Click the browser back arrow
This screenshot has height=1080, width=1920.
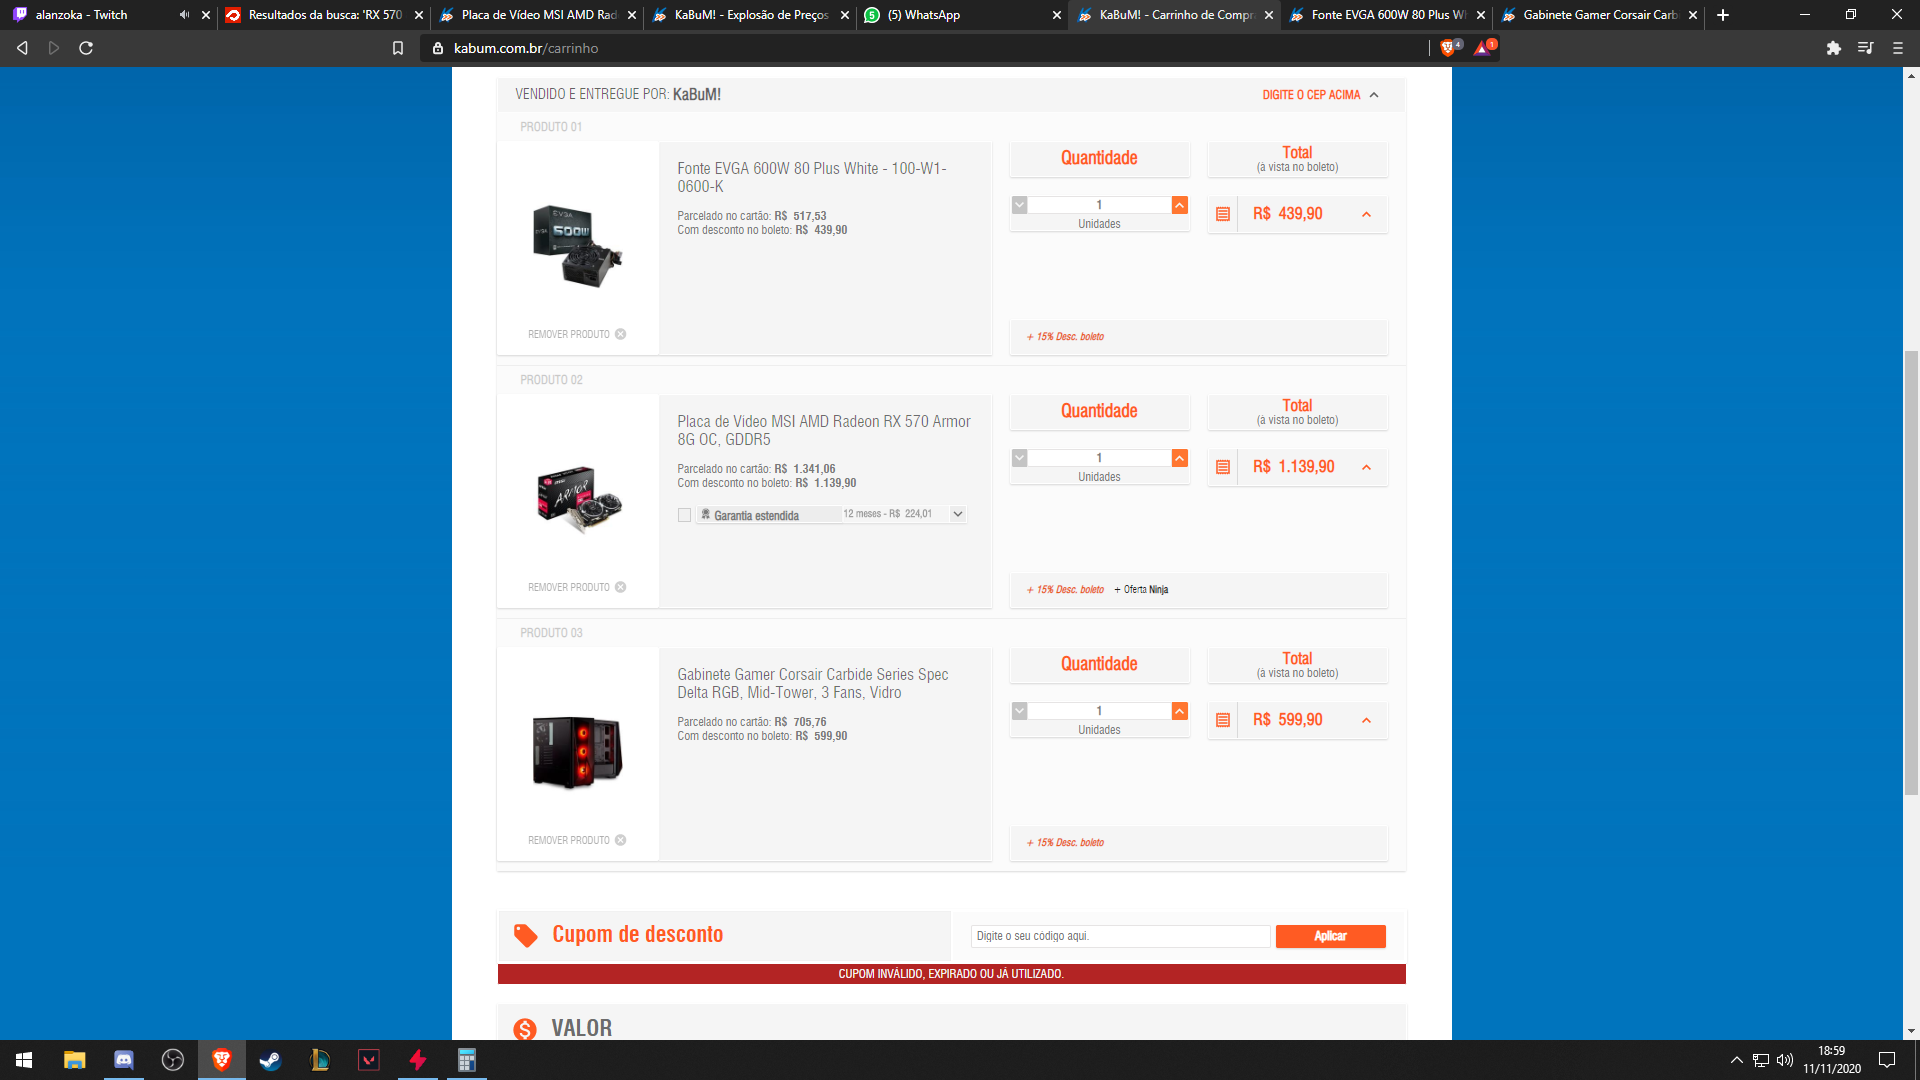22,48
